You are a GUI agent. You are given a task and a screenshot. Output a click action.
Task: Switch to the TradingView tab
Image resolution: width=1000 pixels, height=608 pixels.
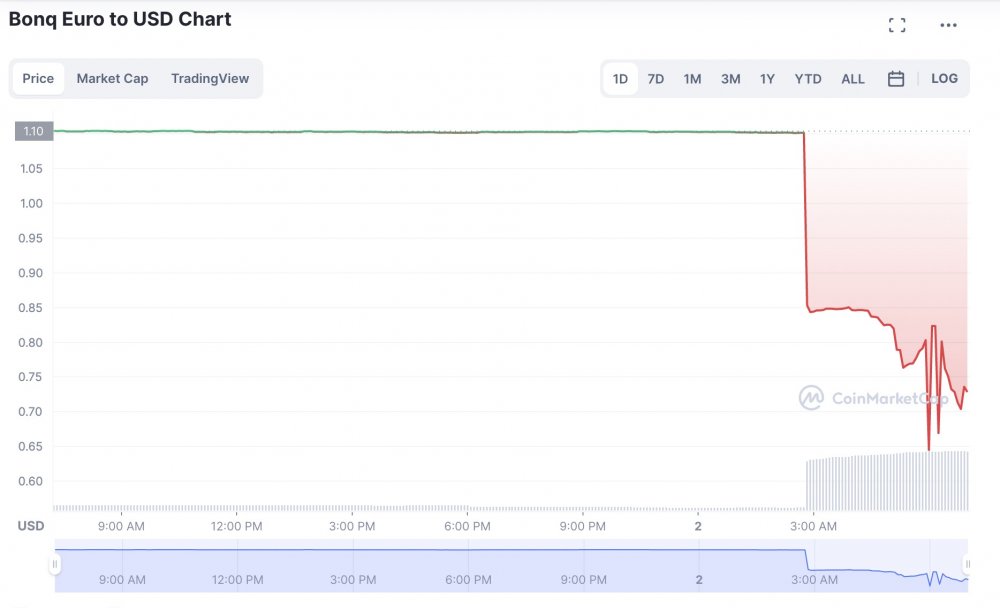210,78
